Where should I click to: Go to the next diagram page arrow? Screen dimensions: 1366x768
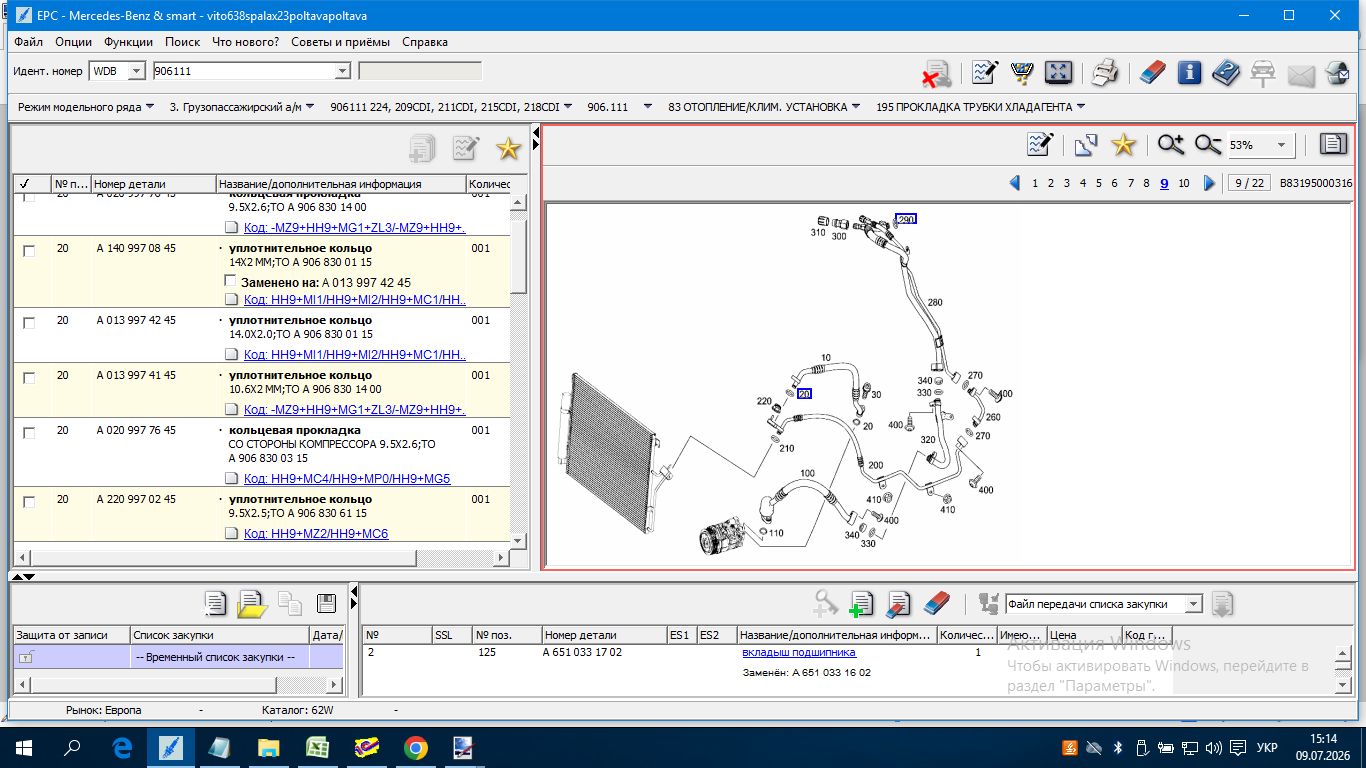point(1209,183)
